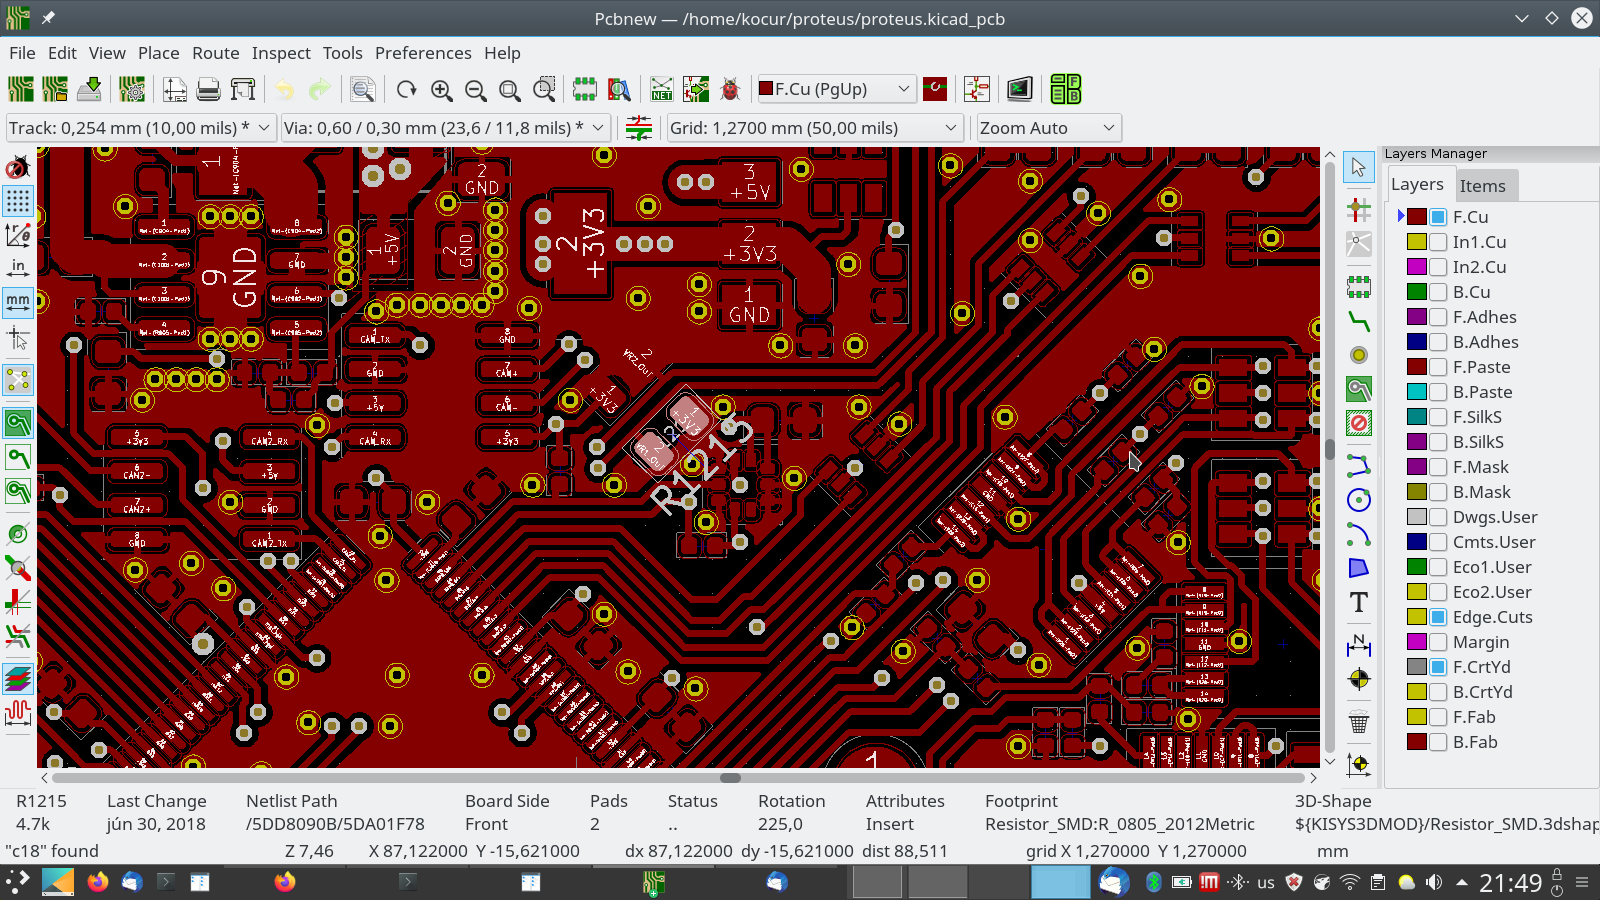This screenshot has height=900, width=1600.
Task: Click the Find text icon
Action: pyautogui.click(x=363, y=89)
